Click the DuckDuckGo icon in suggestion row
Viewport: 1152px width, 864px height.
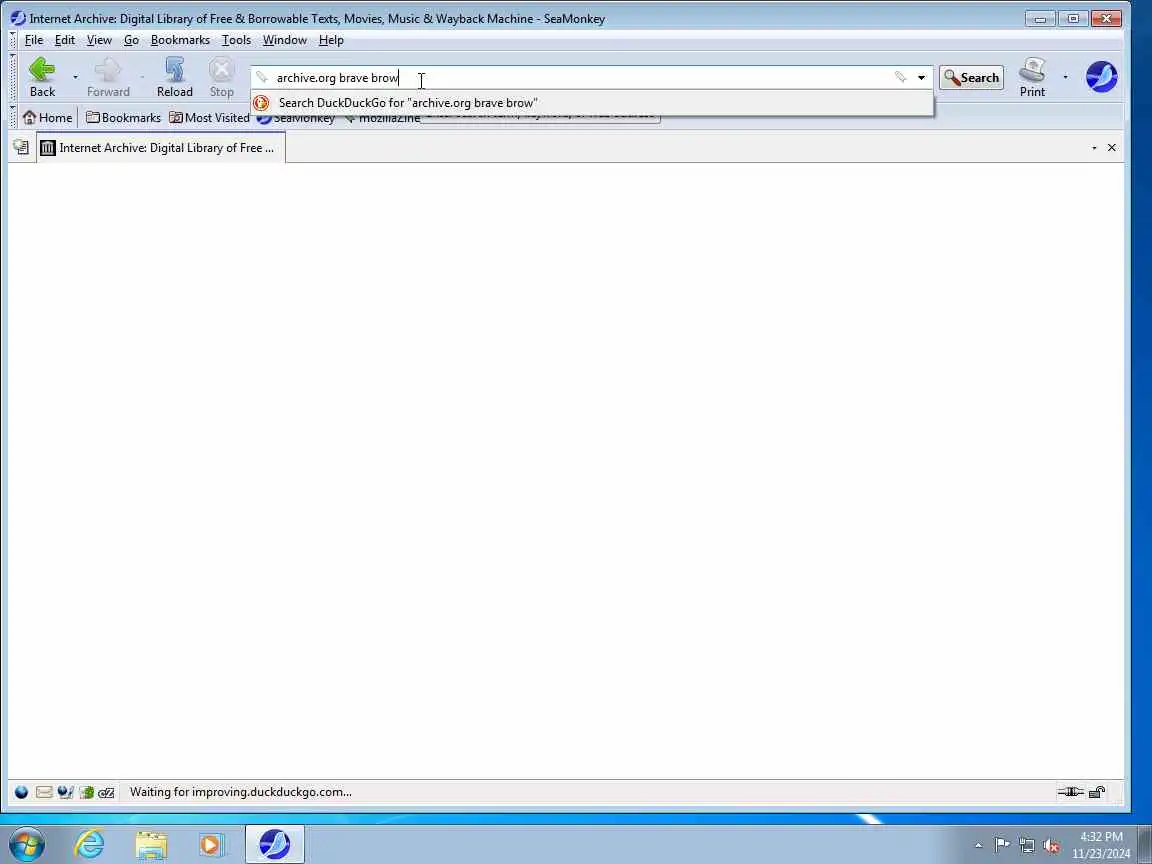click(x=261, y=103)
